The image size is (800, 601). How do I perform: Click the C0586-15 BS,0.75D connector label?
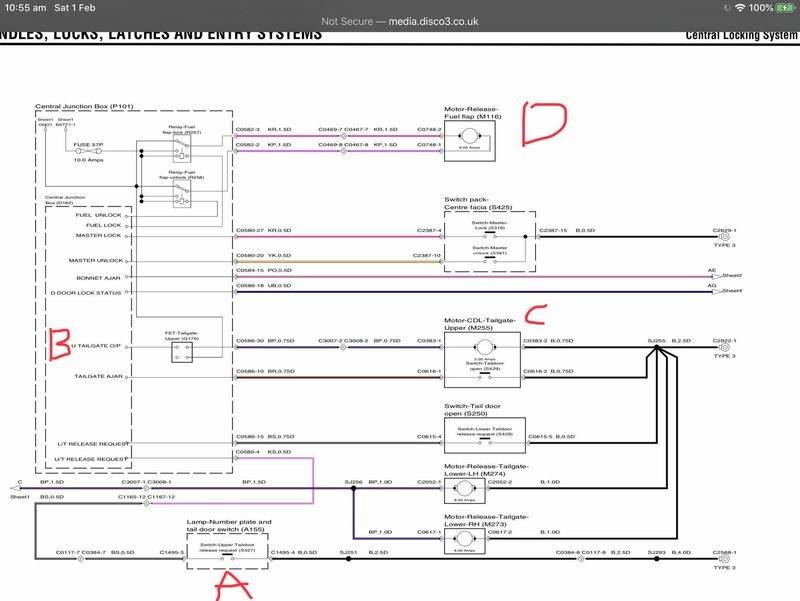tap(265, 436)
